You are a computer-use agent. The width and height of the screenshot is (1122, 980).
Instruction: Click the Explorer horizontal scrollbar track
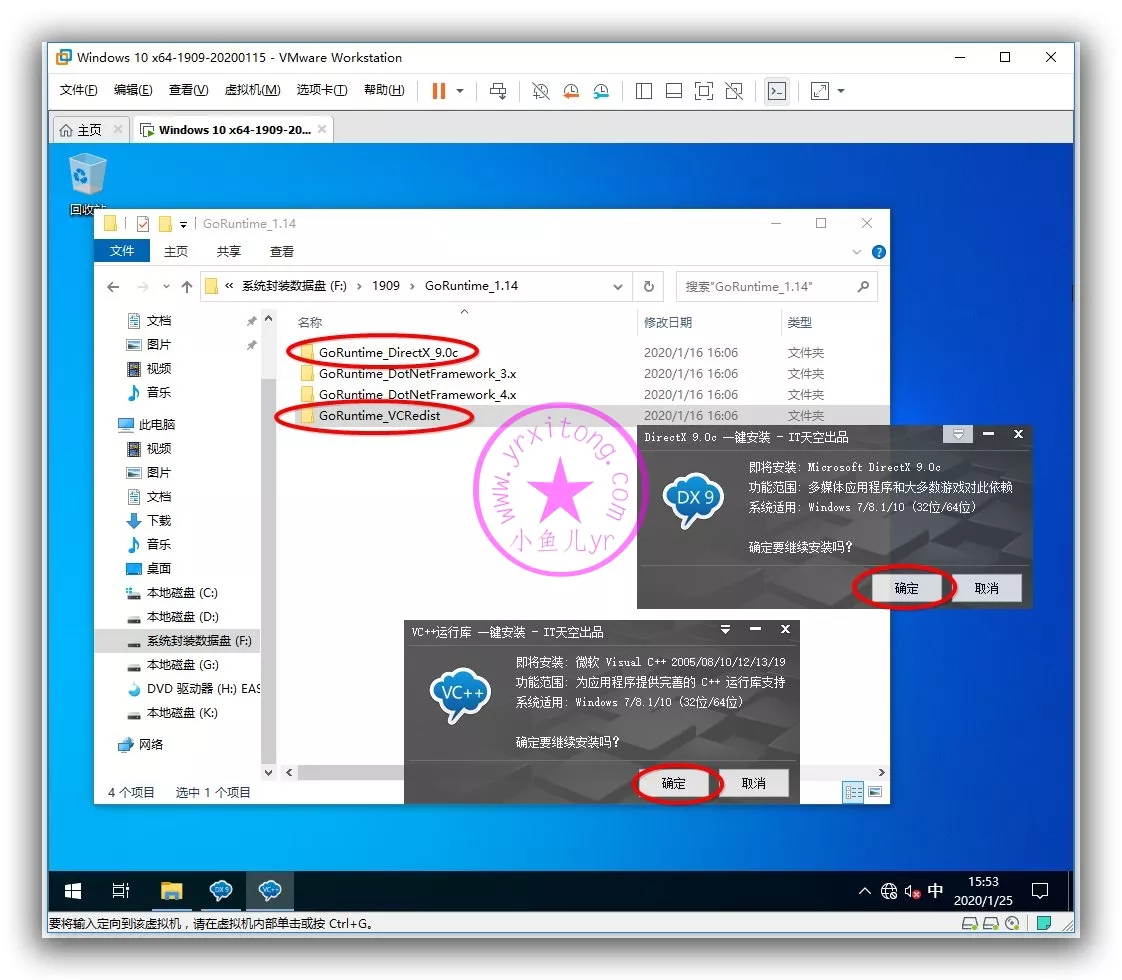(580, 773)
